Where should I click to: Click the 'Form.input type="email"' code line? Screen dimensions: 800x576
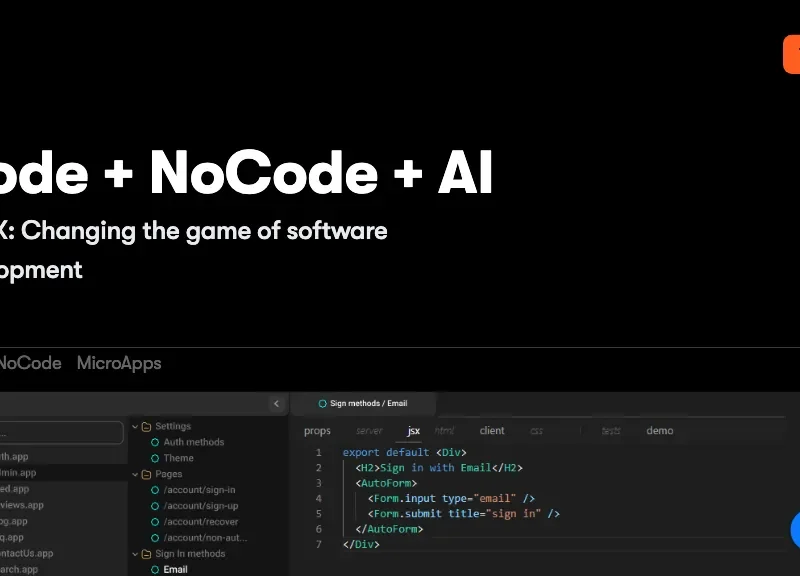[x=451, y=498]
